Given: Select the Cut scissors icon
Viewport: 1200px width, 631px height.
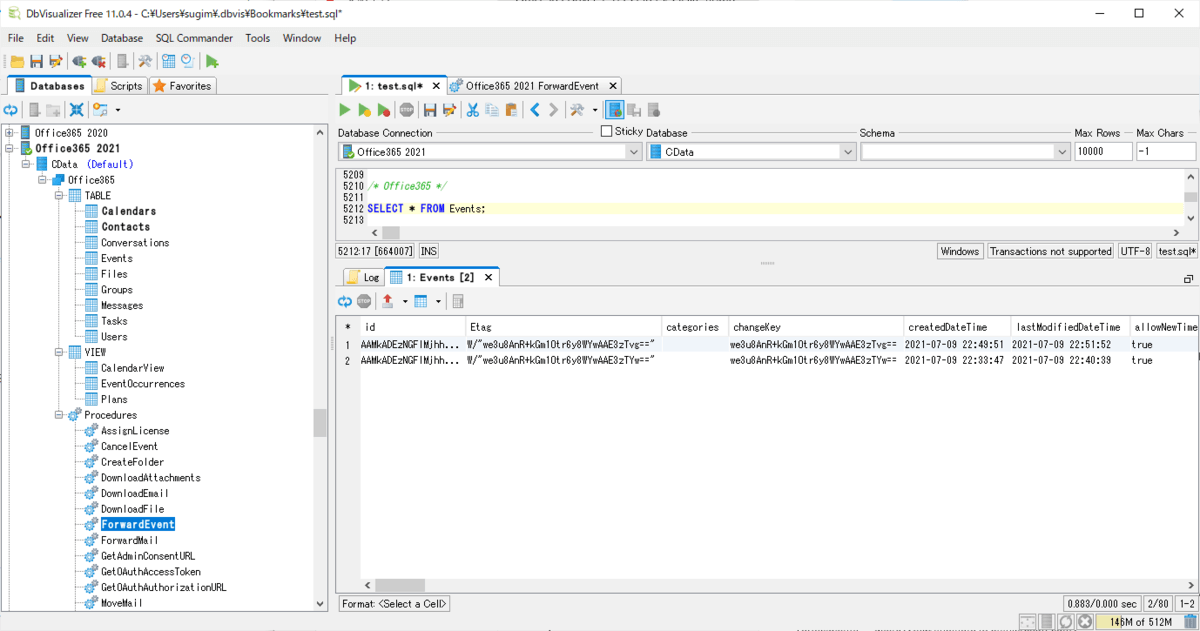Looking at the screenshot, I should coord(471,109).
